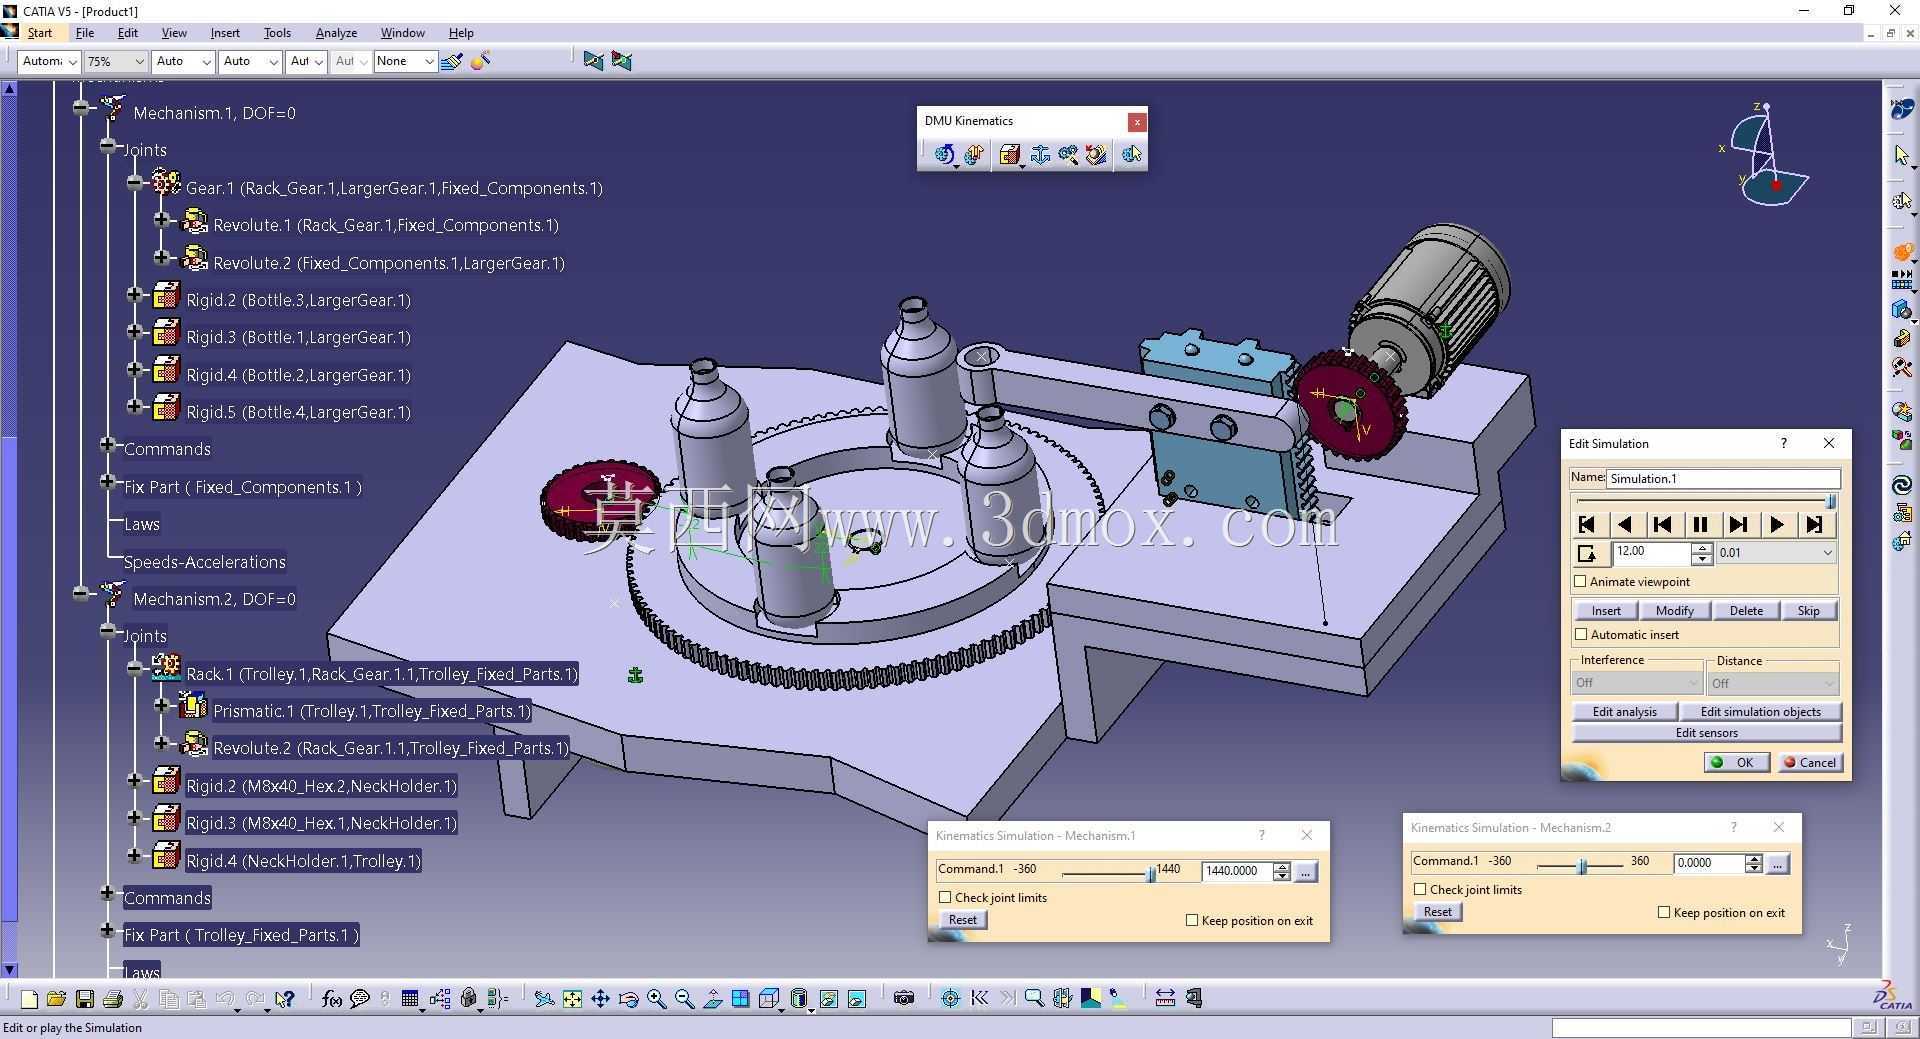Play the simulation forward

pos(1776,524)
